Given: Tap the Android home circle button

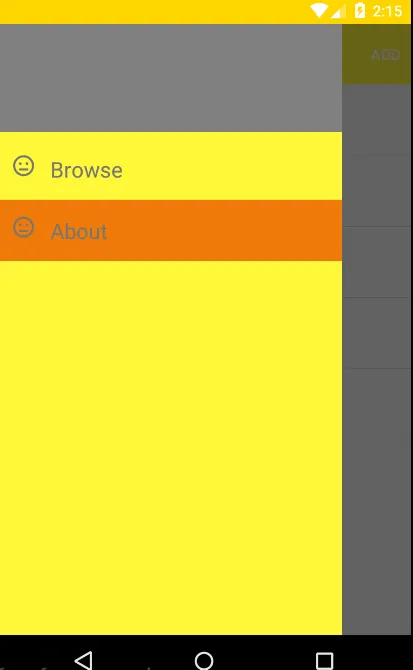Looking at the screenshot, I should (x=204, y=660).
